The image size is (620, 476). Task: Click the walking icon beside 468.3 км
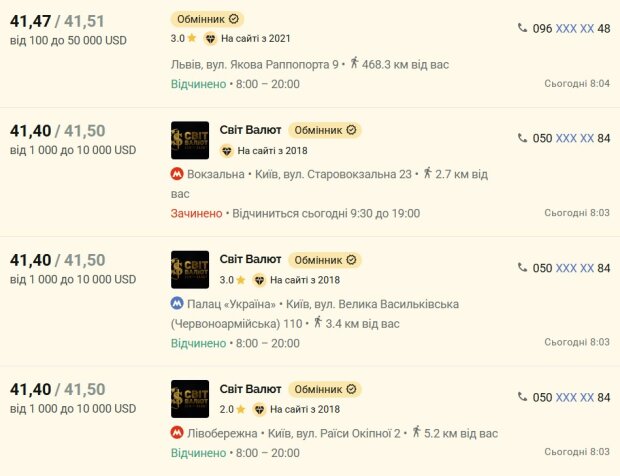(354, 63)
